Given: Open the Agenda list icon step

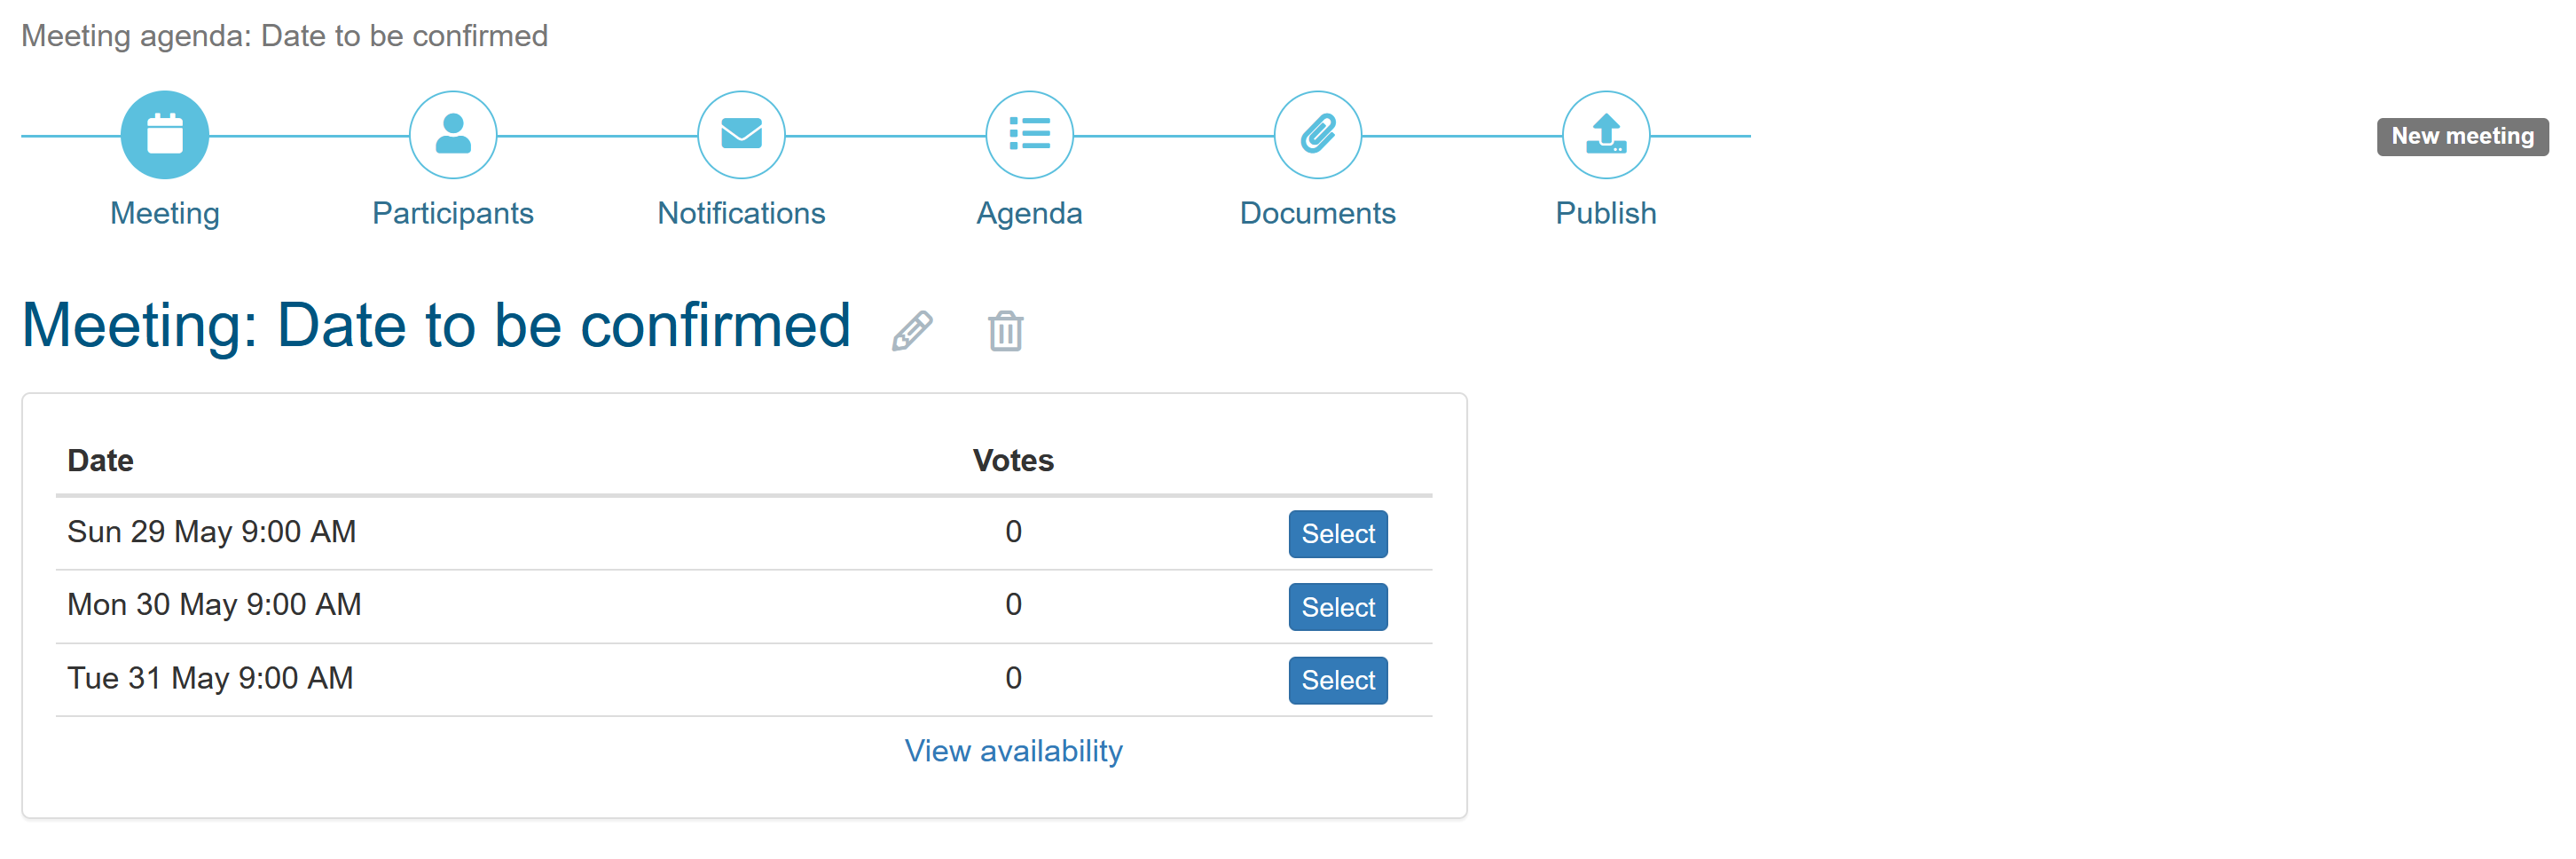Looking at the screenshot, I should (1029, 135).
